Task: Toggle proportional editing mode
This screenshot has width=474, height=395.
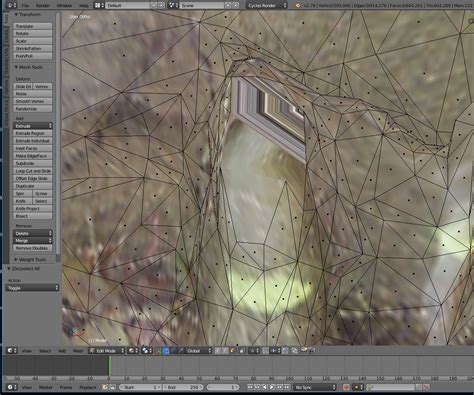Action: pyautogui.click(x=254, y=350)
